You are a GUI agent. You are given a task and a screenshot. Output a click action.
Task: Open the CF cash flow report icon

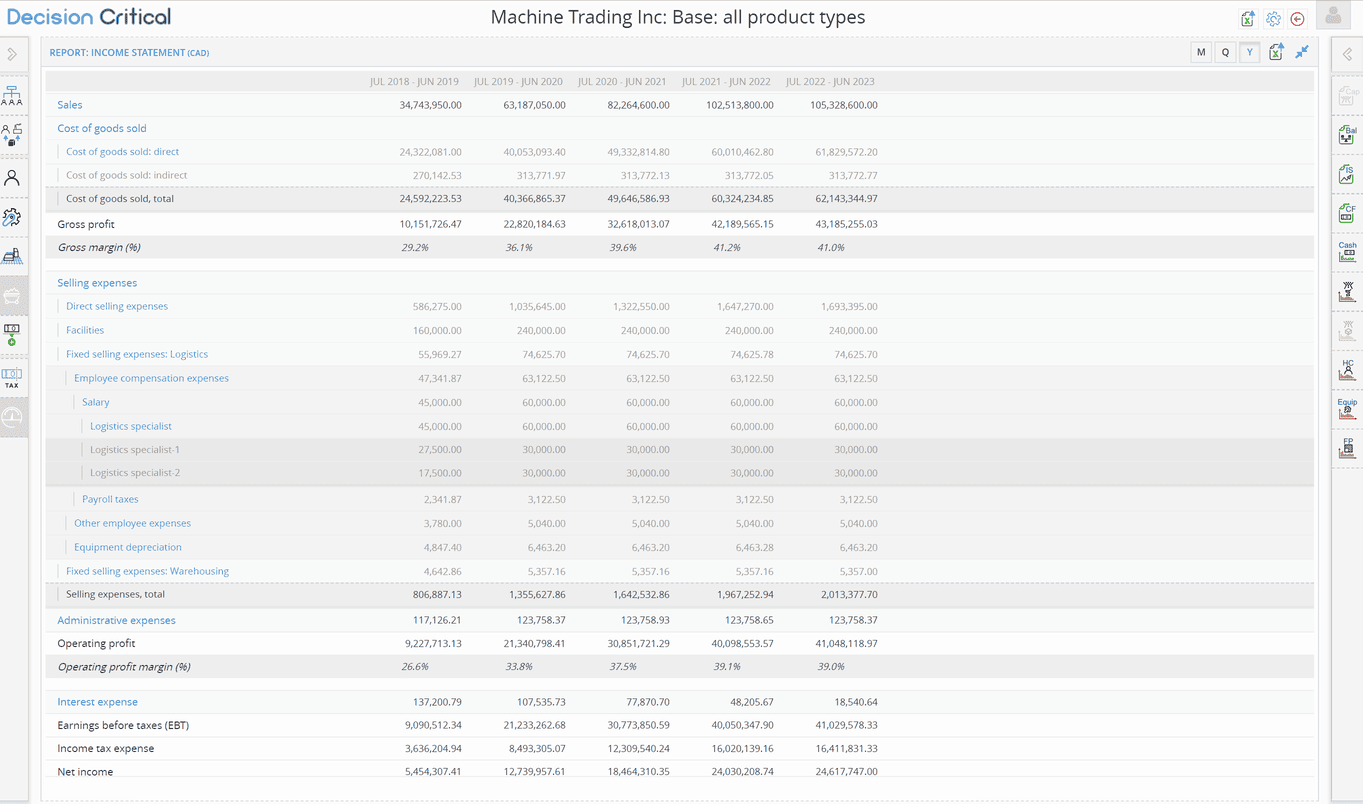pyautogui.click(x=1347, y=212)
